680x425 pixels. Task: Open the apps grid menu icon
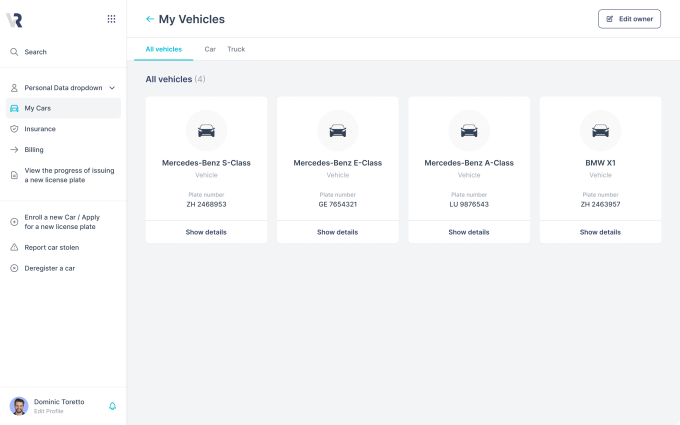pos(111,19)
